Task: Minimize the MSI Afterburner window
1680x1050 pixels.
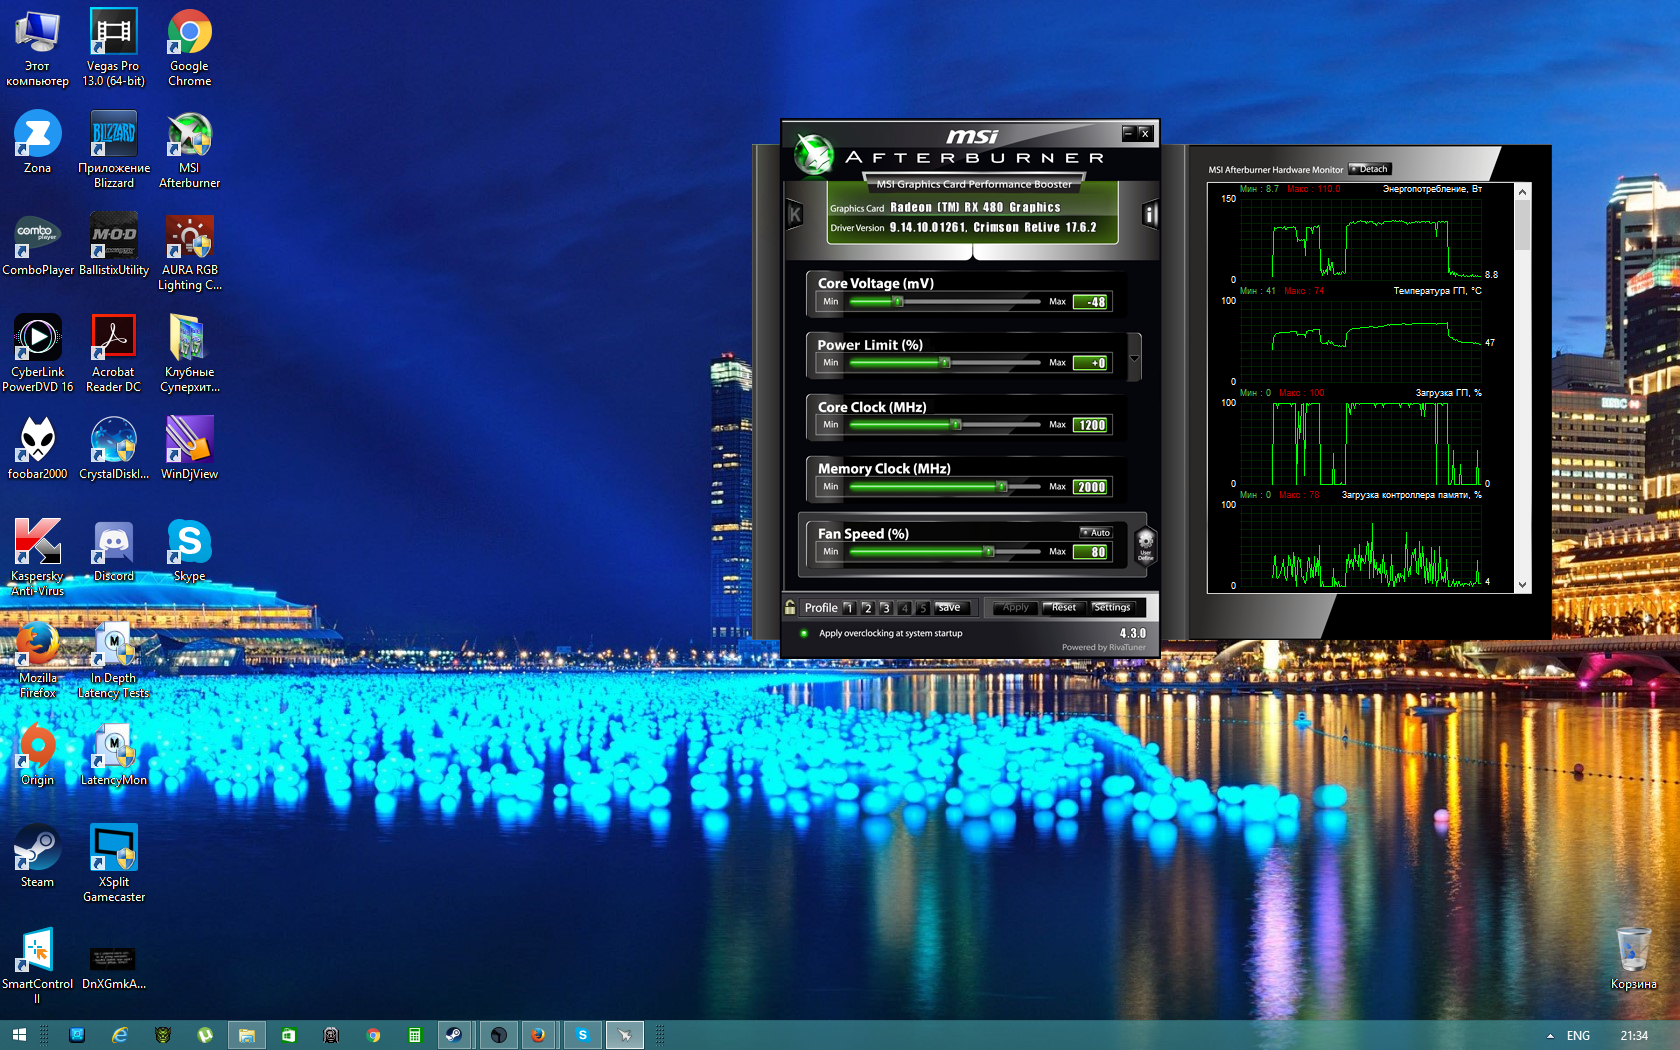Action: point(1128,132)
